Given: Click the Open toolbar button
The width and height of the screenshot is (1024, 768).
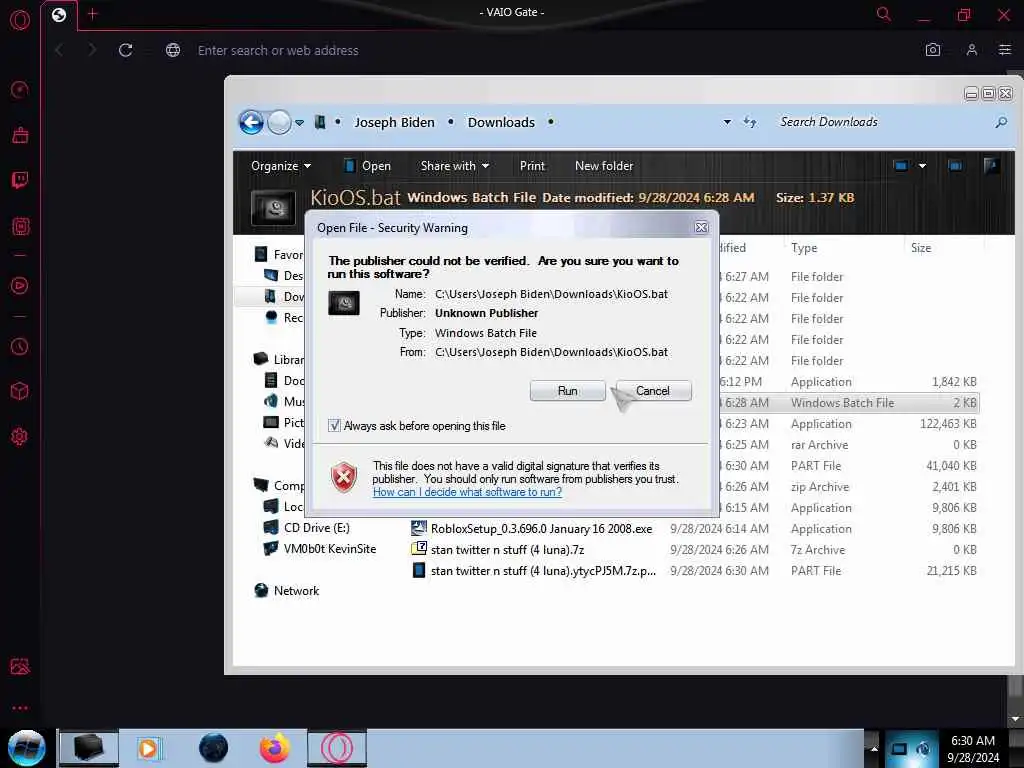Looking at the screenshot, I should (368, 166).
